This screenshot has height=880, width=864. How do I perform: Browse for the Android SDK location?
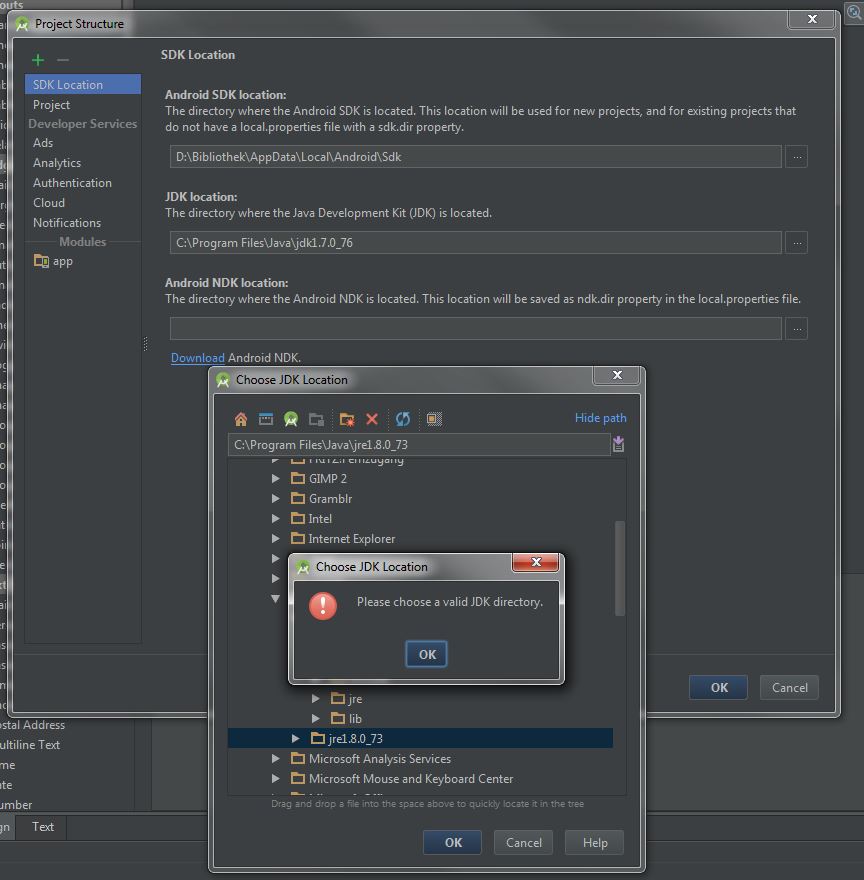[796, 157]
